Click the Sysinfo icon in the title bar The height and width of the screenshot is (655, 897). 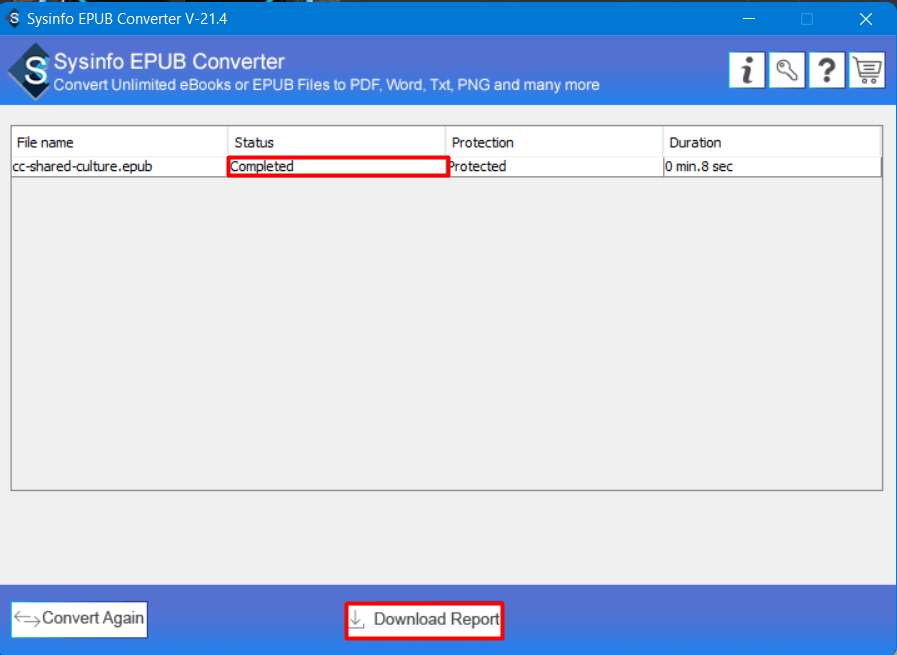[12, 18]
